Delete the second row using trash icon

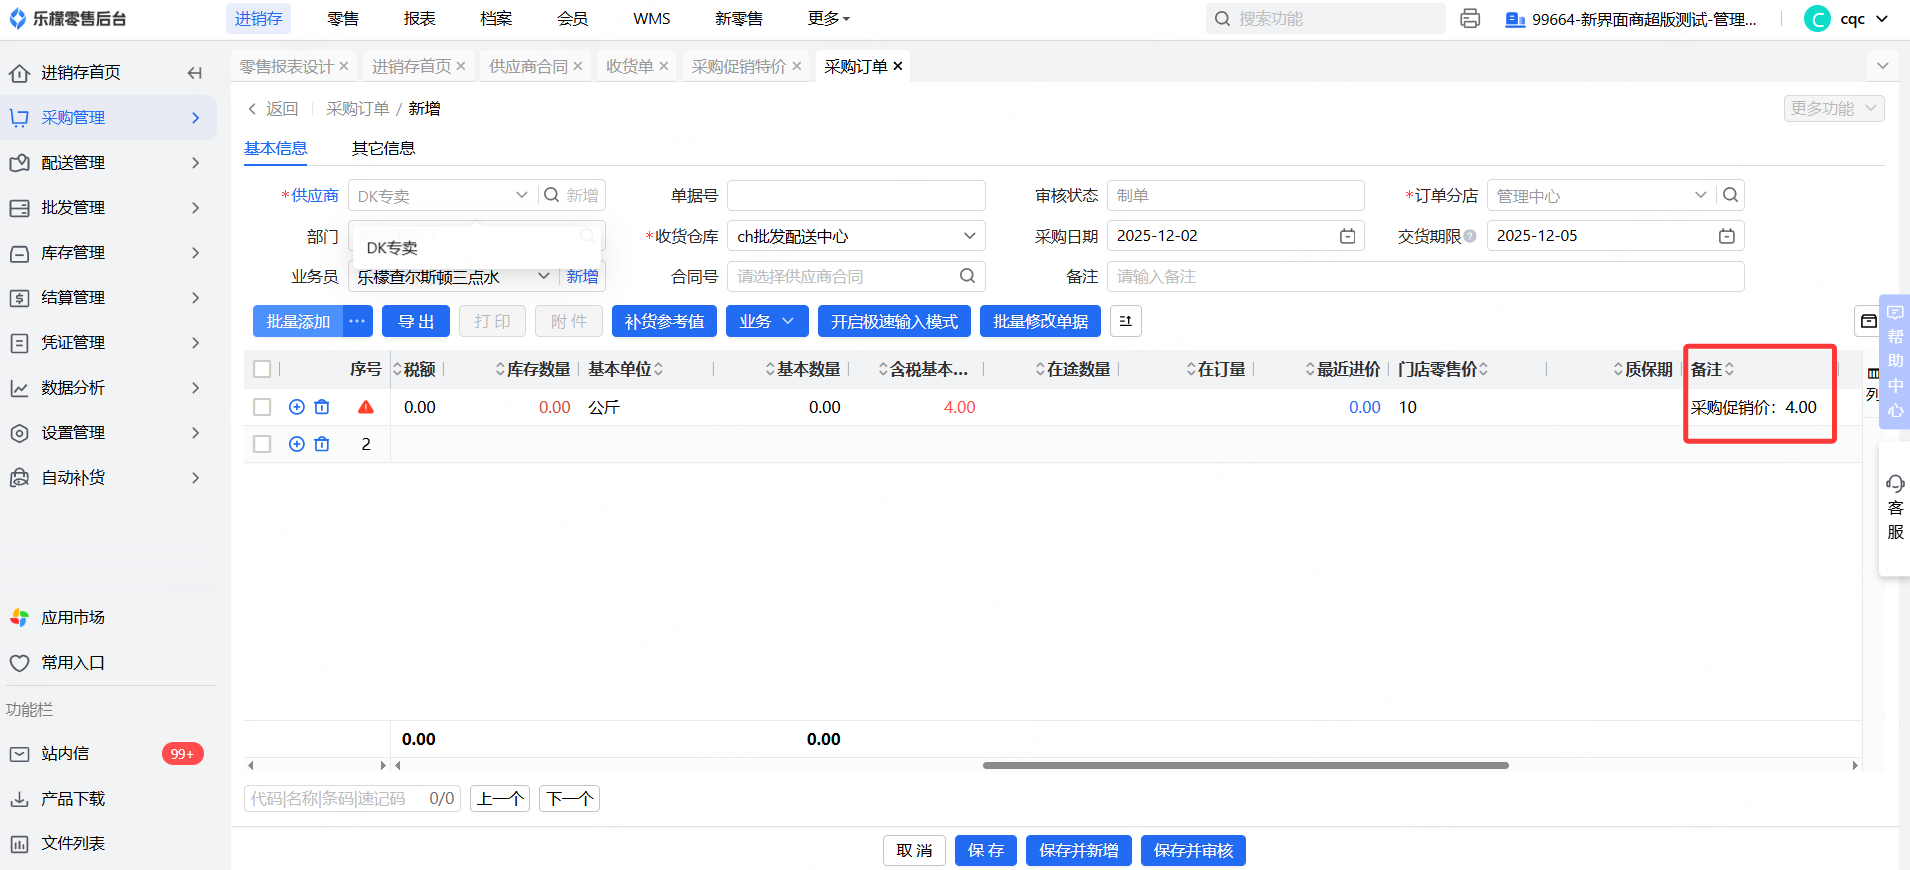click(322, 444)
